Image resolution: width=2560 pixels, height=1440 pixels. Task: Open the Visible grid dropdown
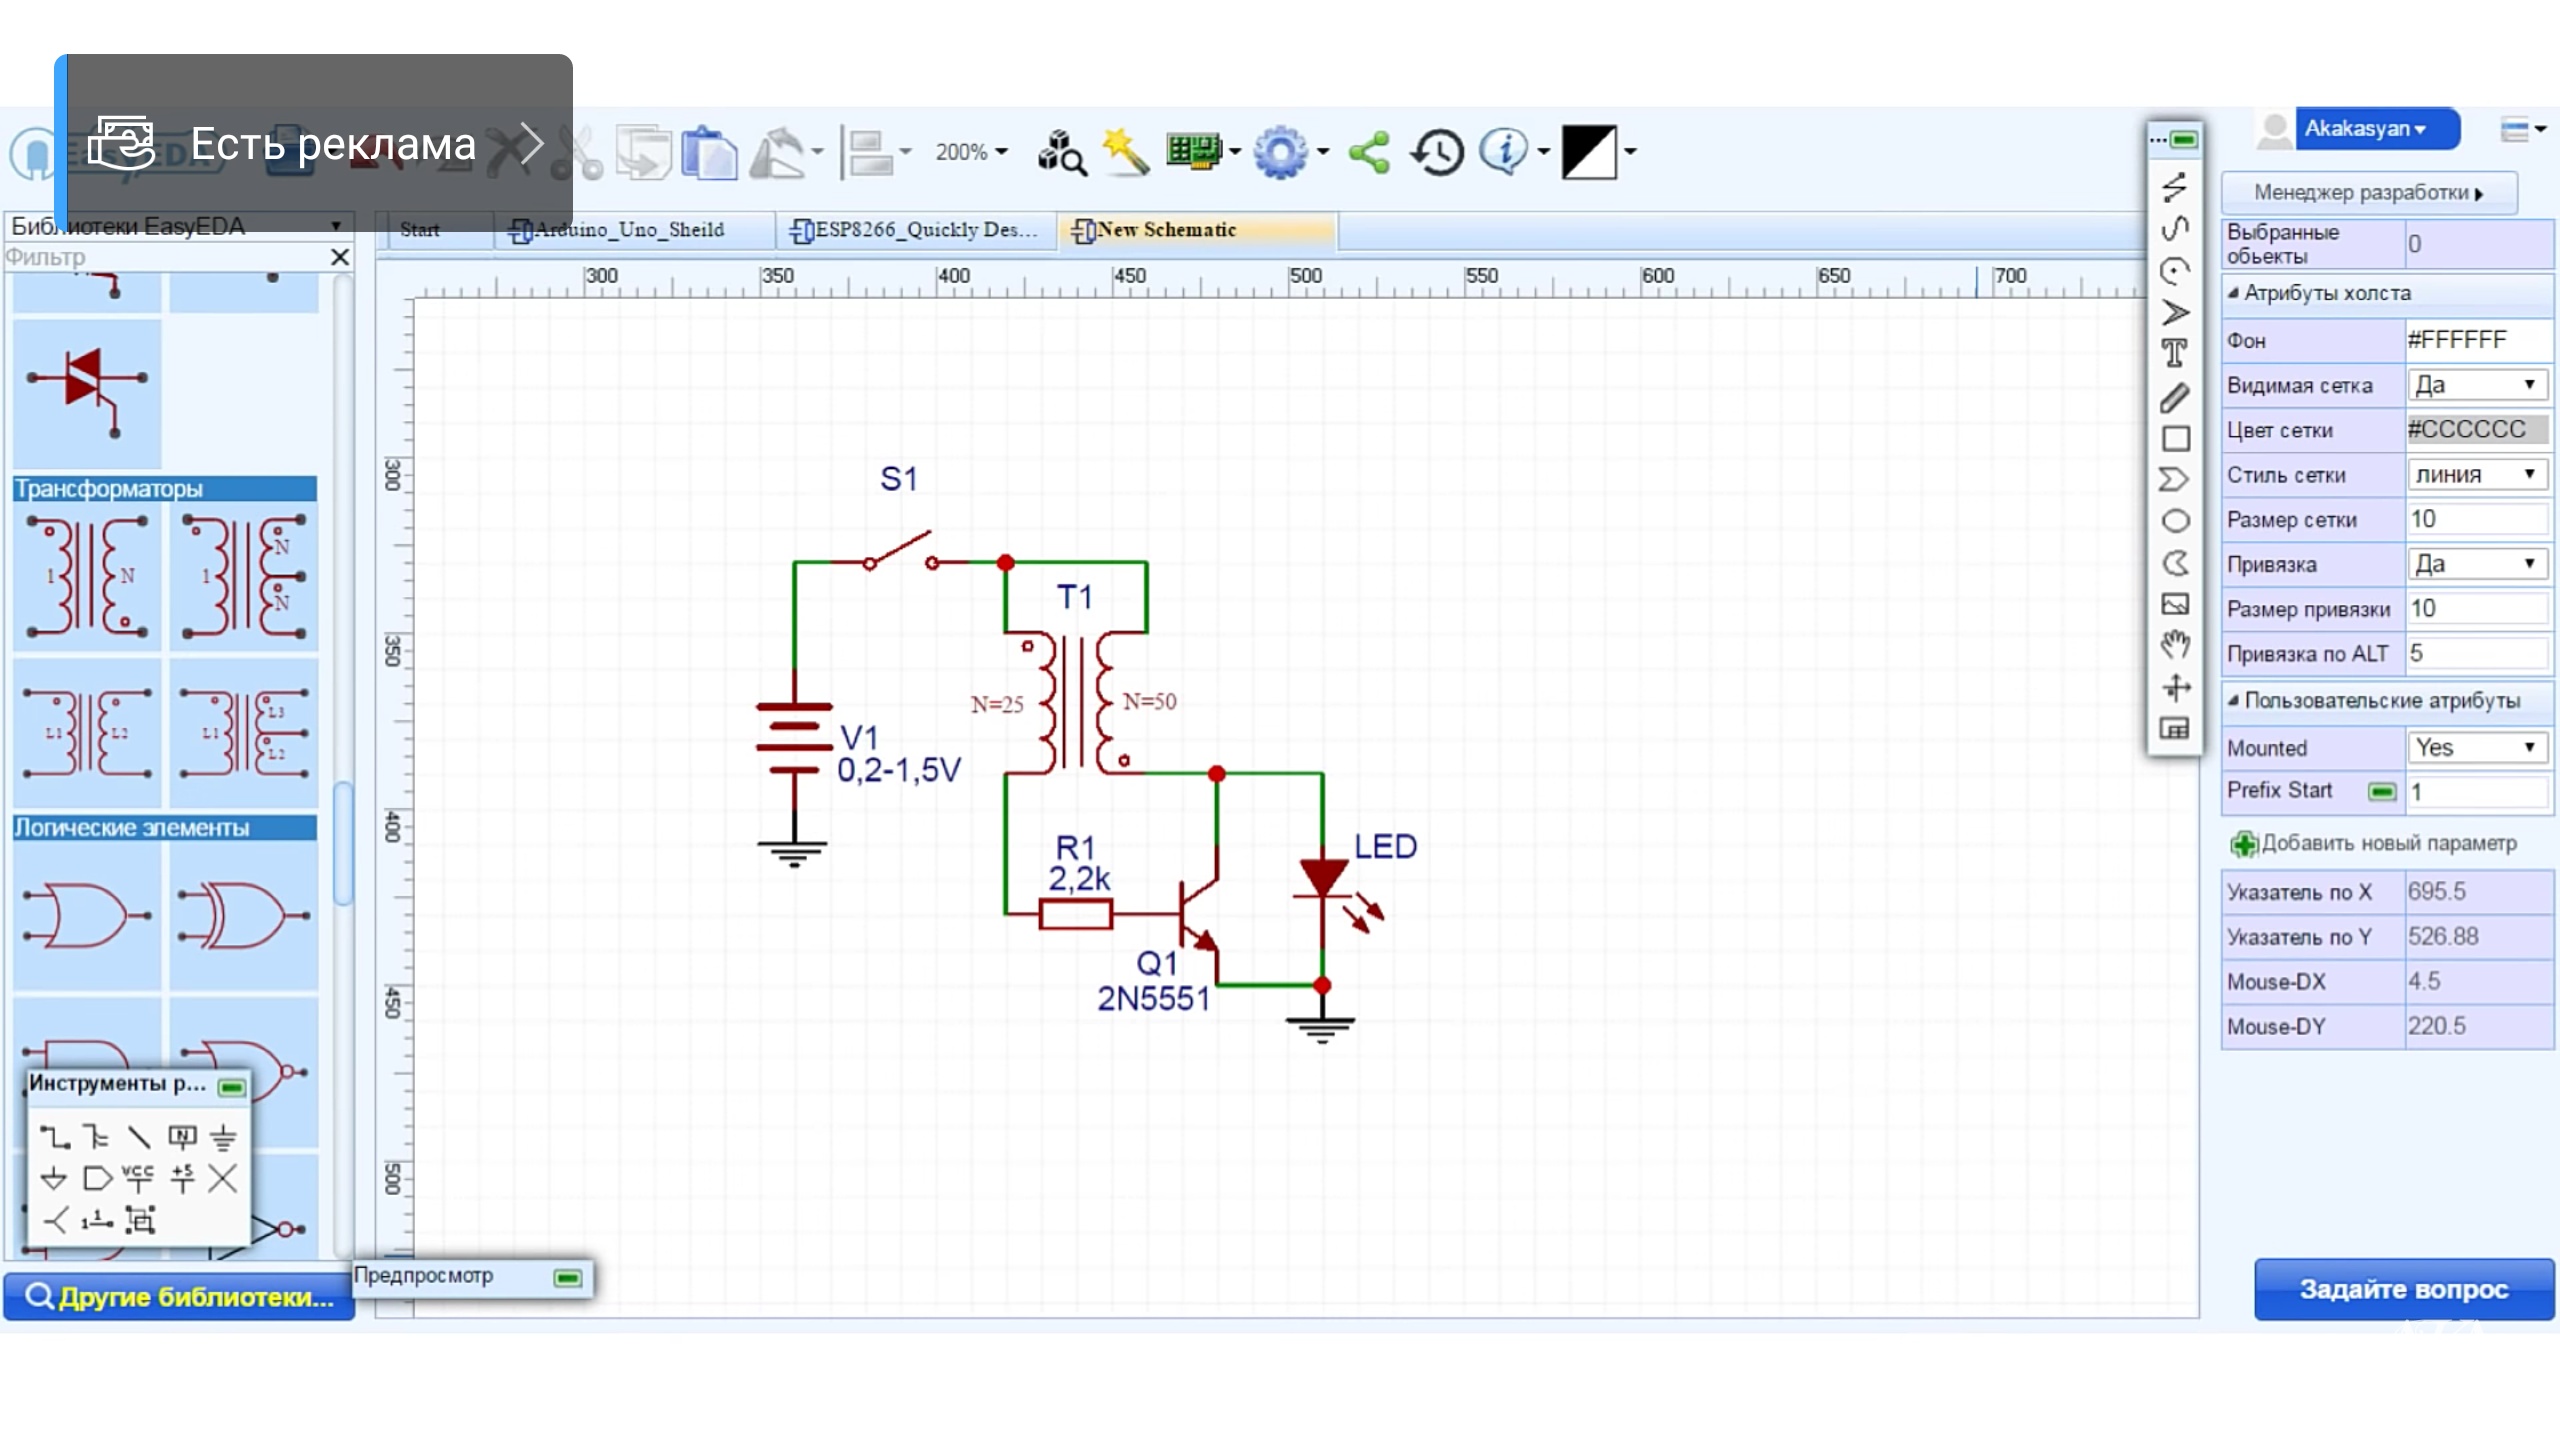pos(2476,385)
